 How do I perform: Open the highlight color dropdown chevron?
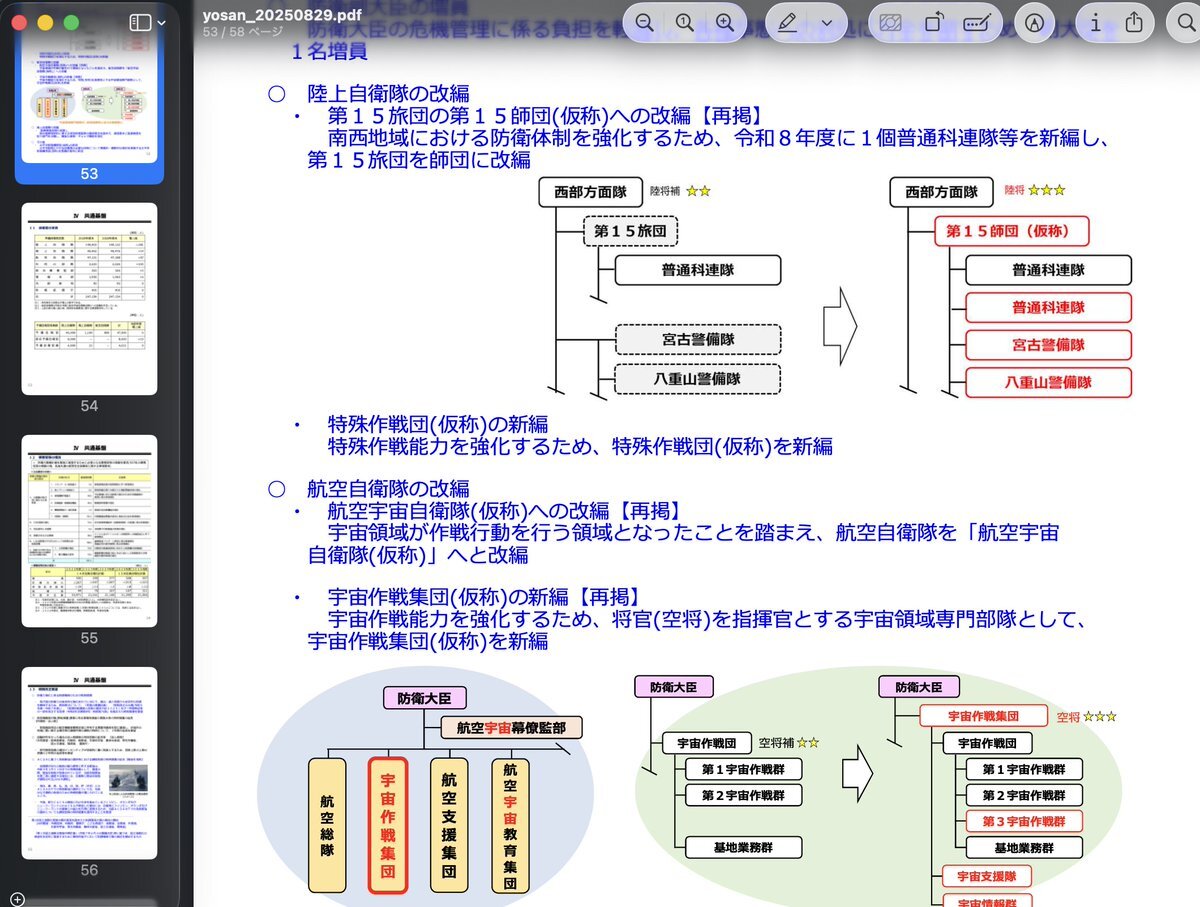(827, 22)
